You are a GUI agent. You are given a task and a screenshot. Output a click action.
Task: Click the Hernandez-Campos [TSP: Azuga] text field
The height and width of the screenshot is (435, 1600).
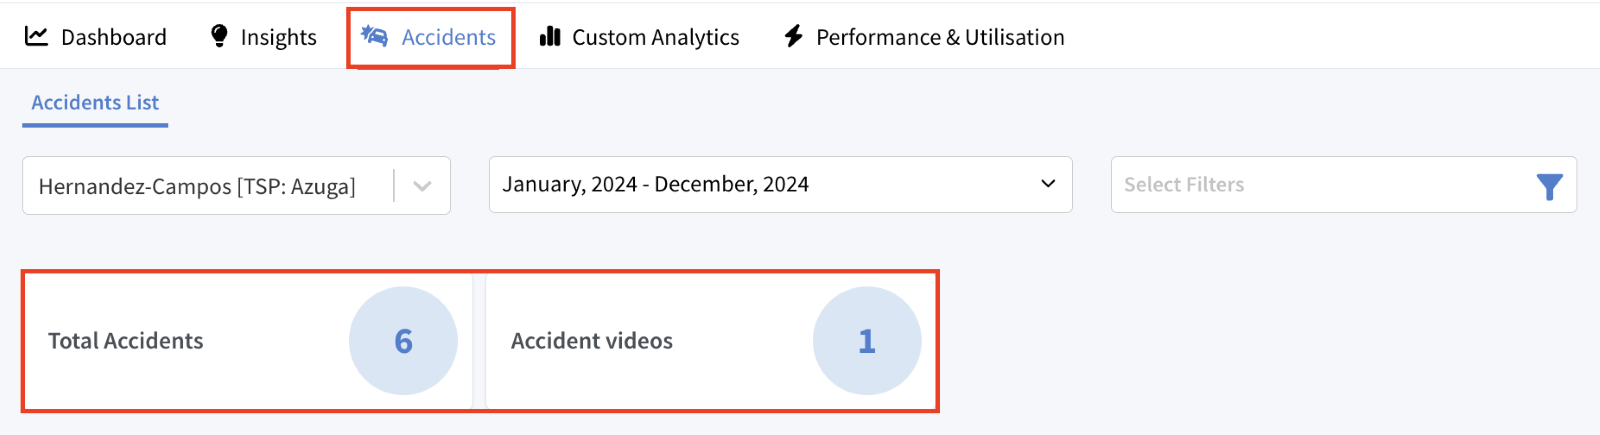(197, 186)
